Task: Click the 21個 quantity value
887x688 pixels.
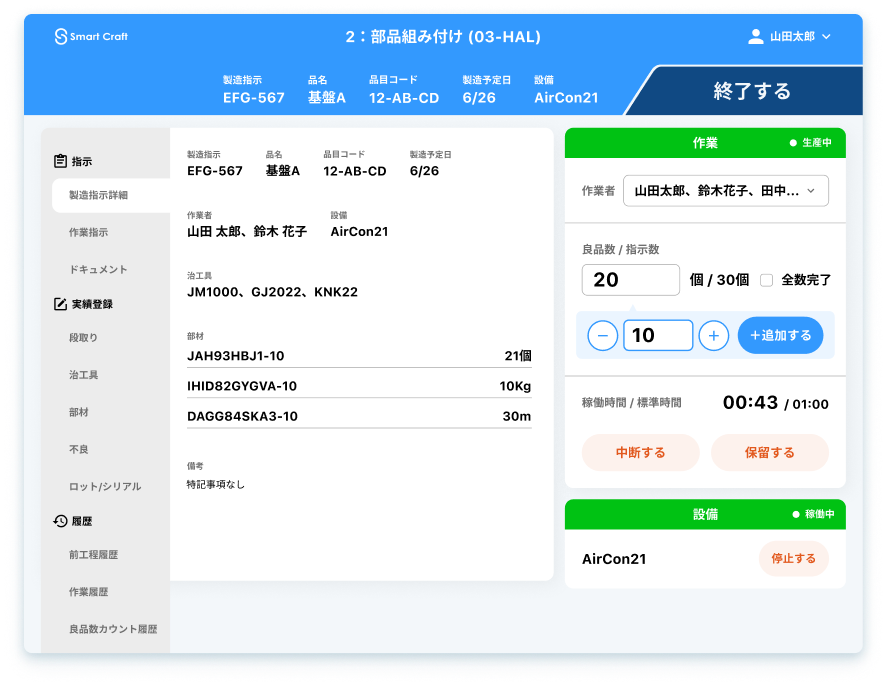Action: tap(518, 356)
